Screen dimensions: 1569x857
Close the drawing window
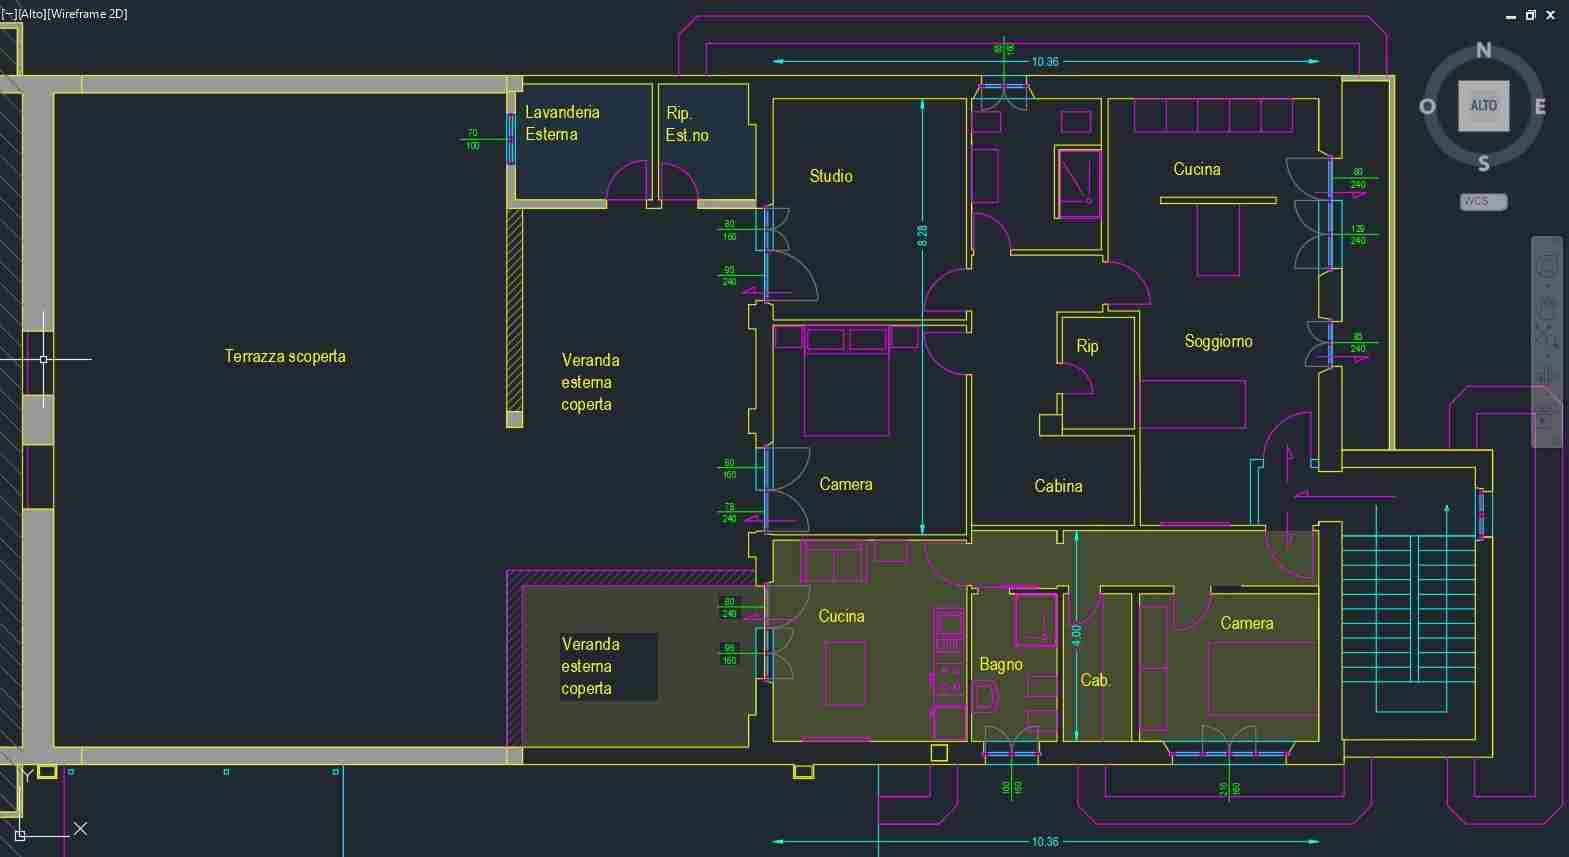1551,15
